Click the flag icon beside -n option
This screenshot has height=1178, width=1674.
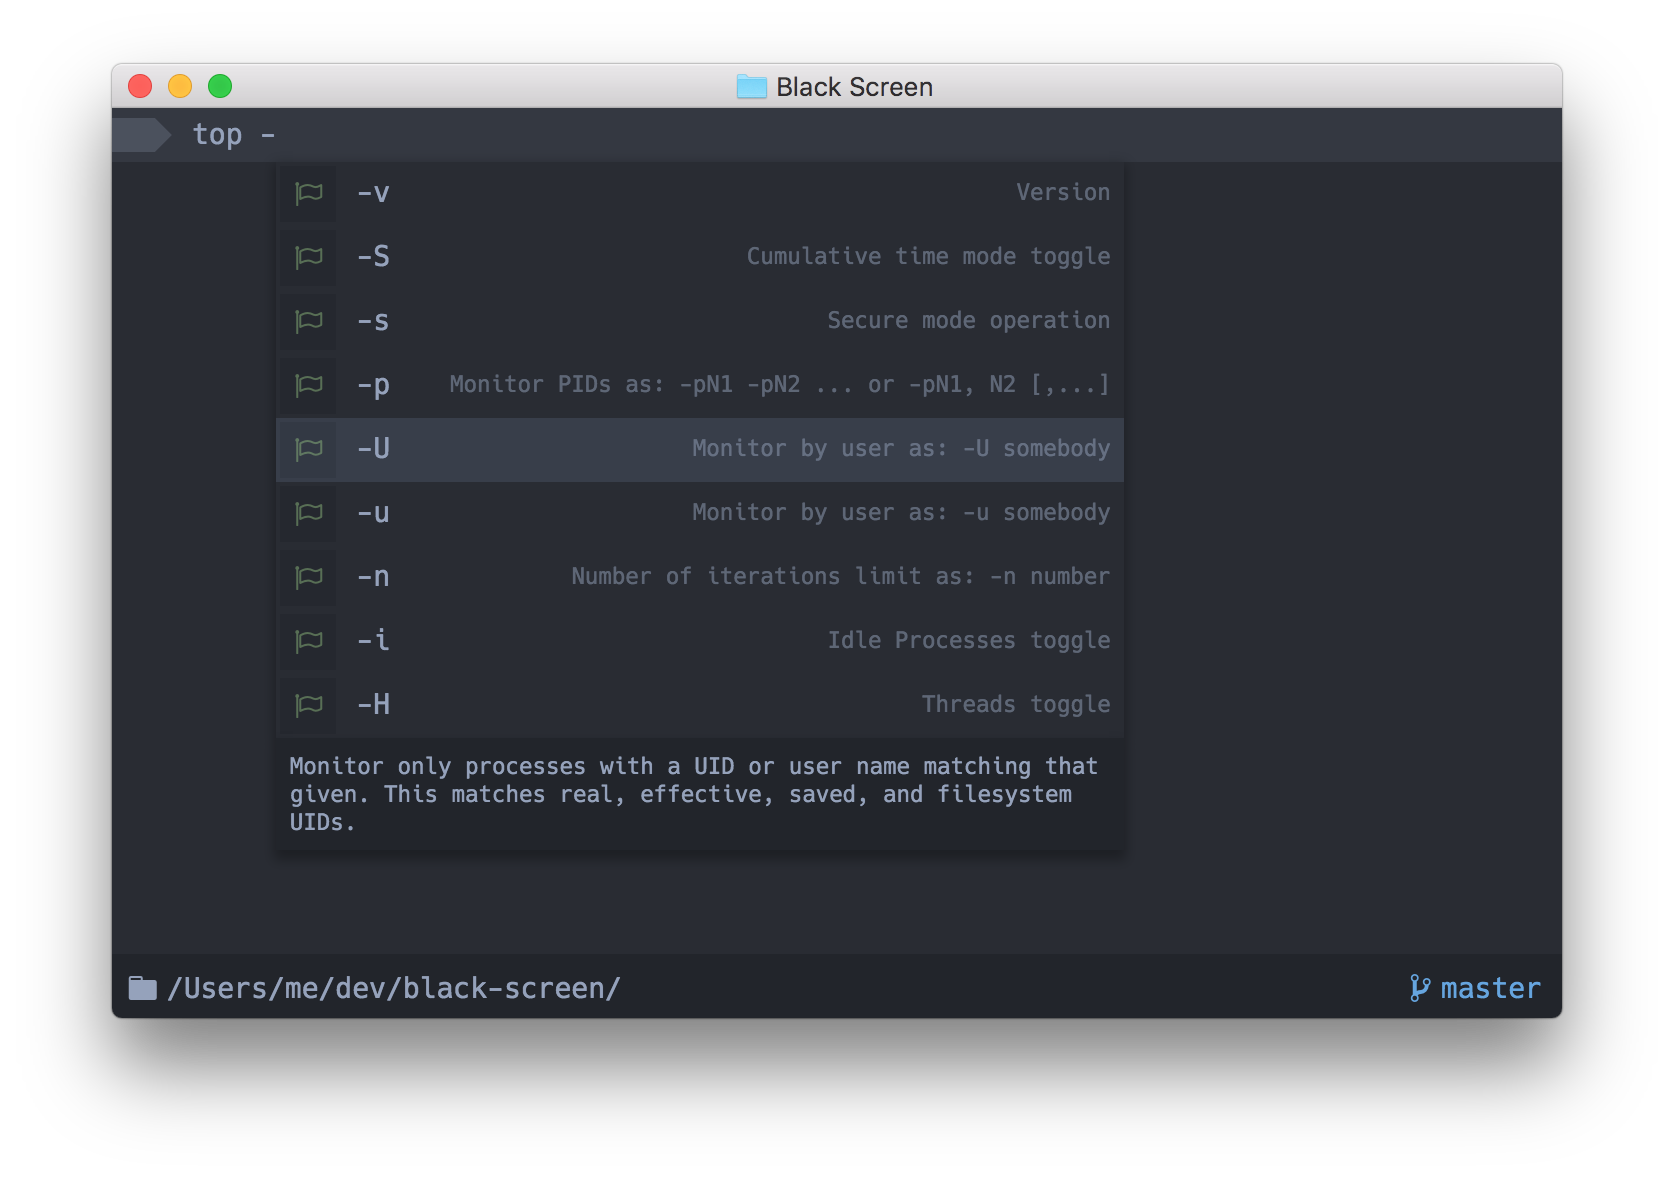point(309,577)
